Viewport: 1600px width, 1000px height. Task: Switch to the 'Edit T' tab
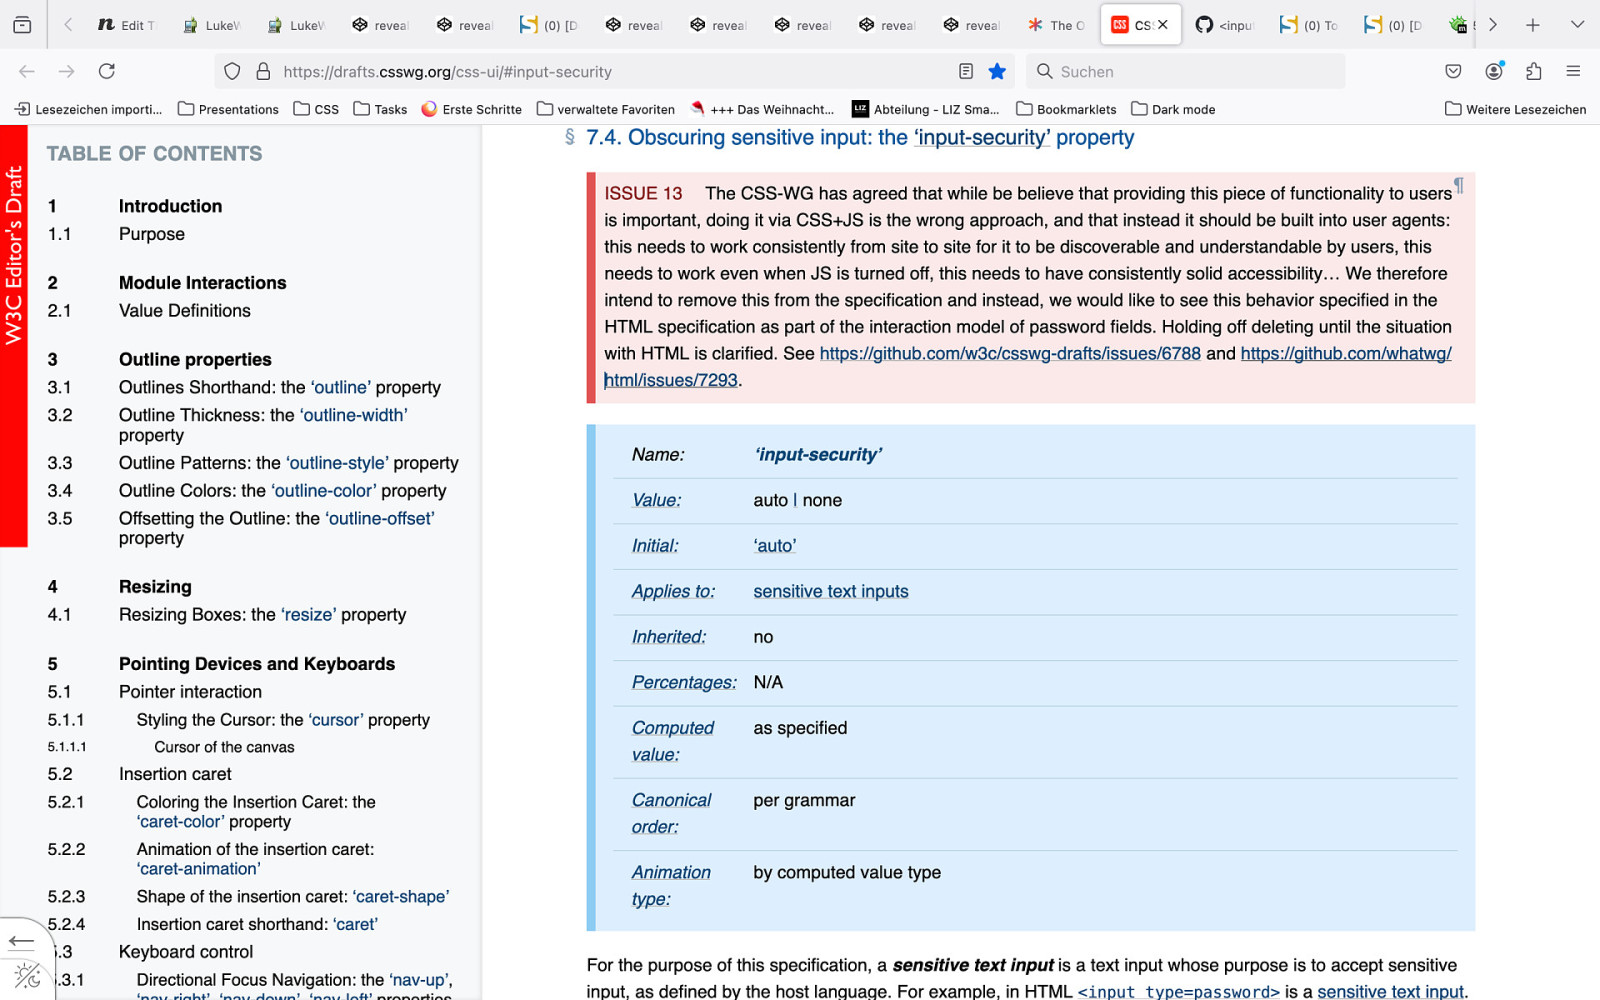[127, 25]
